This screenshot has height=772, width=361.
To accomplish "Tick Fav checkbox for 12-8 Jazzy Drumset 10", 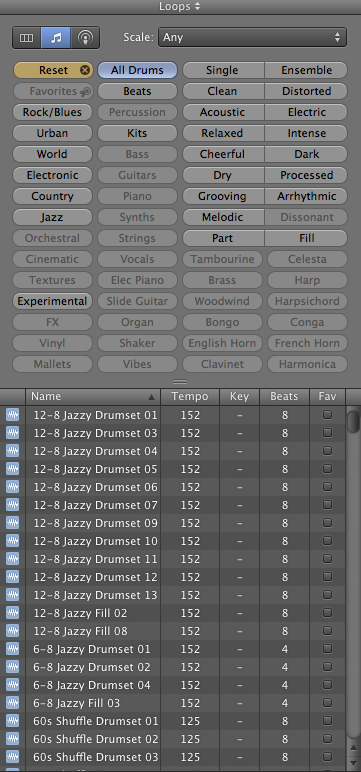I will click(x=327, y=541).
